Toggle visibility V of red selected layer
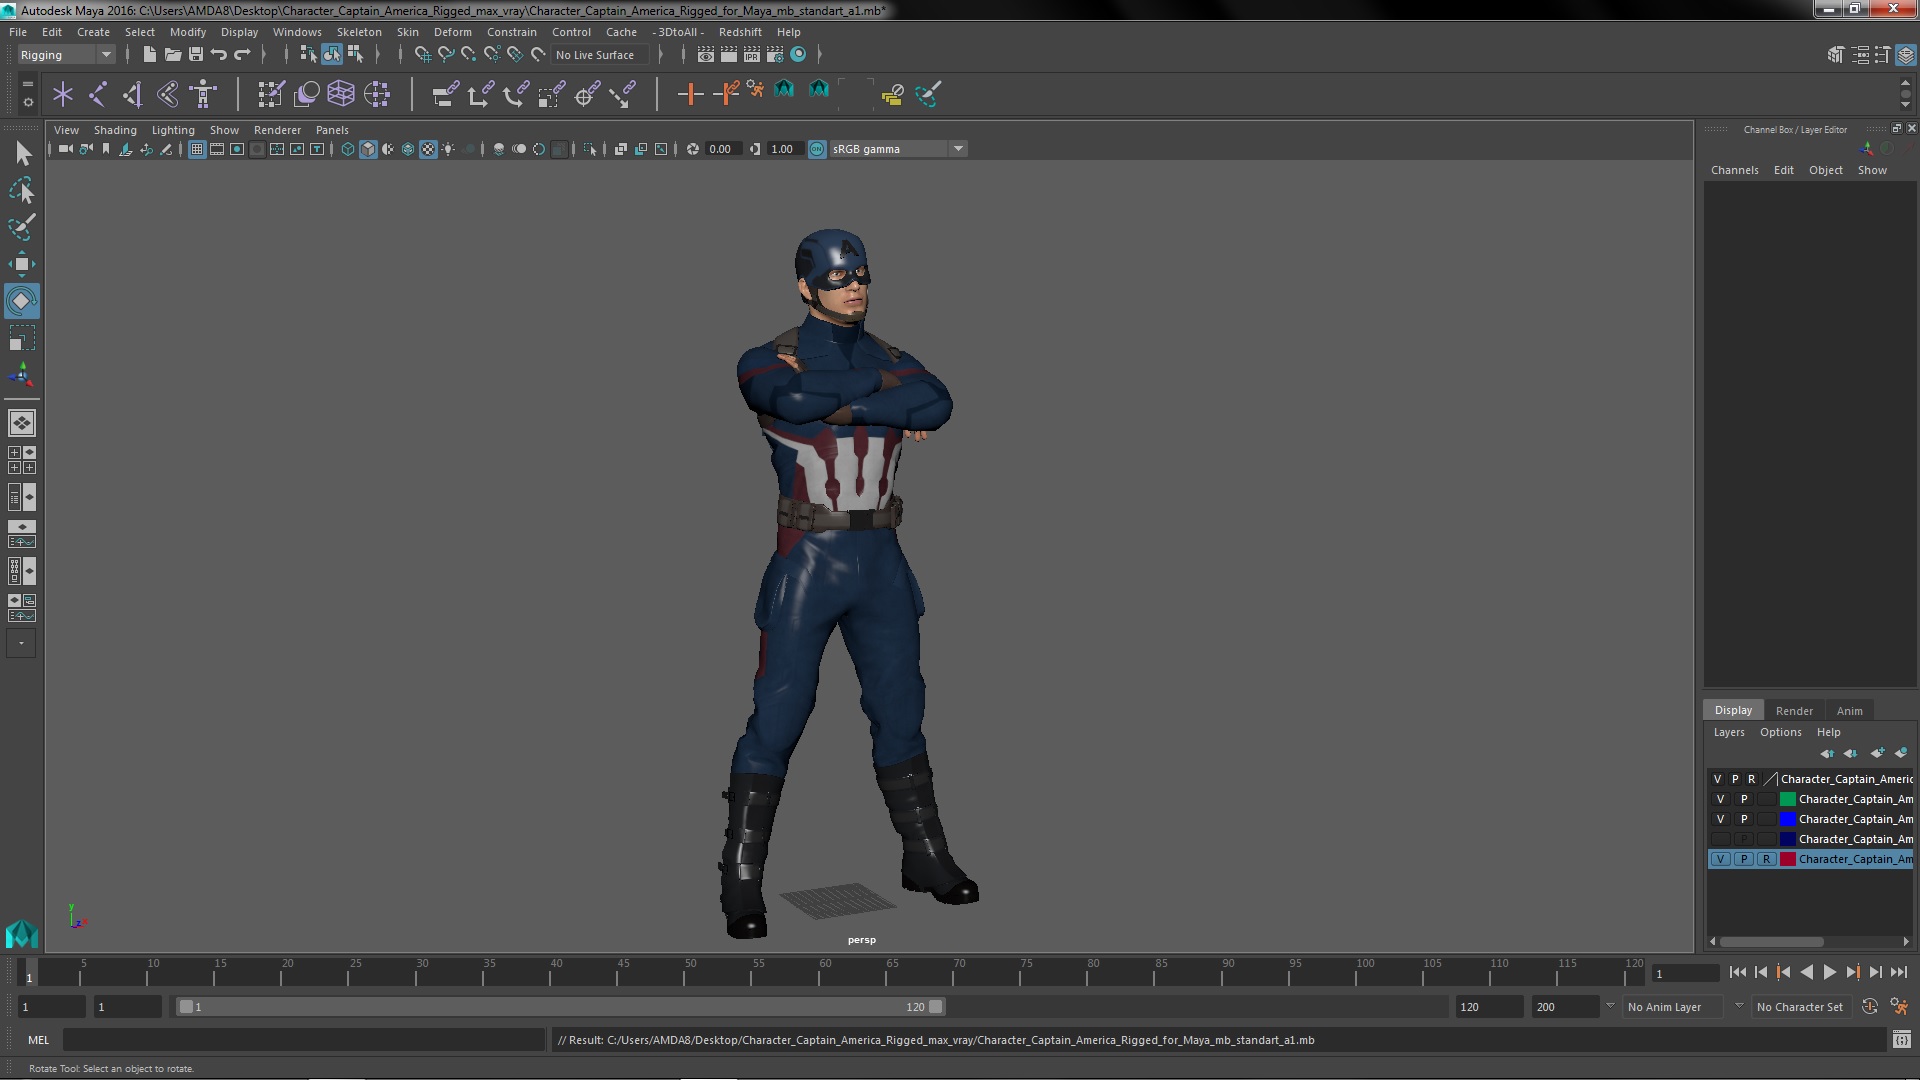 click(x=1720, y=859)
